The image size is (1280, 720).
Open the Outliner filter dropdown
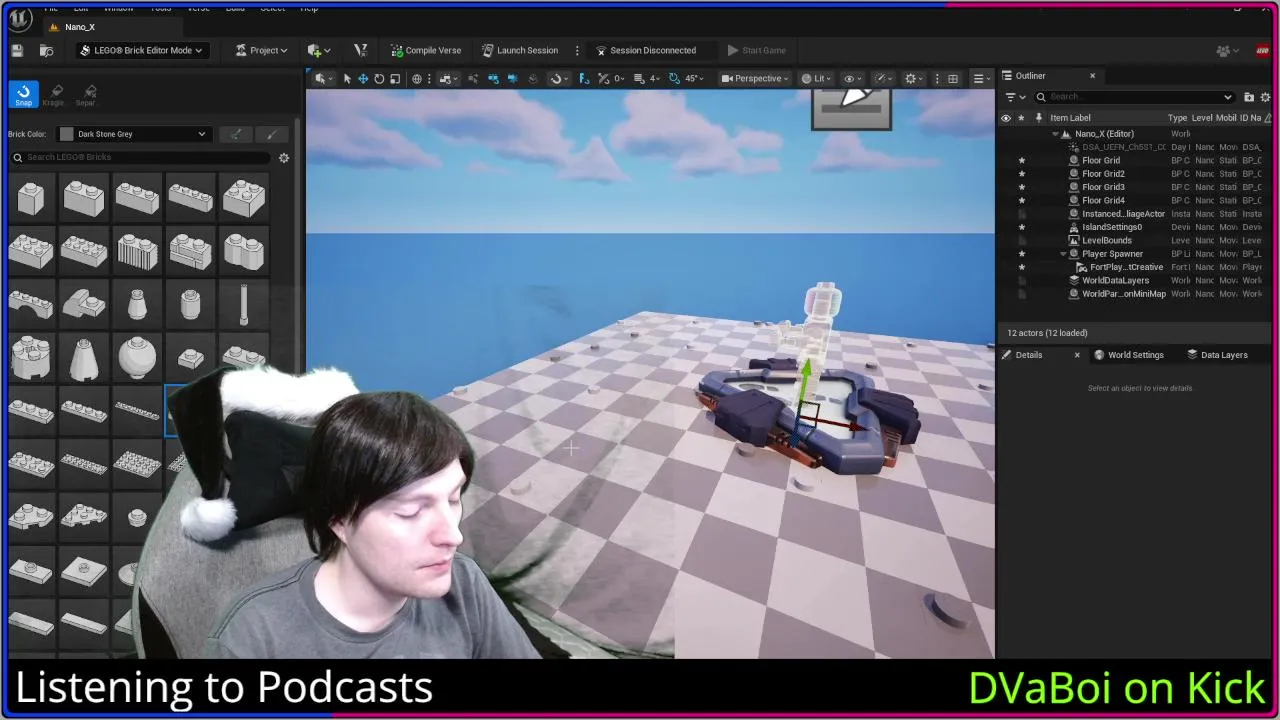pos(1013,97)
